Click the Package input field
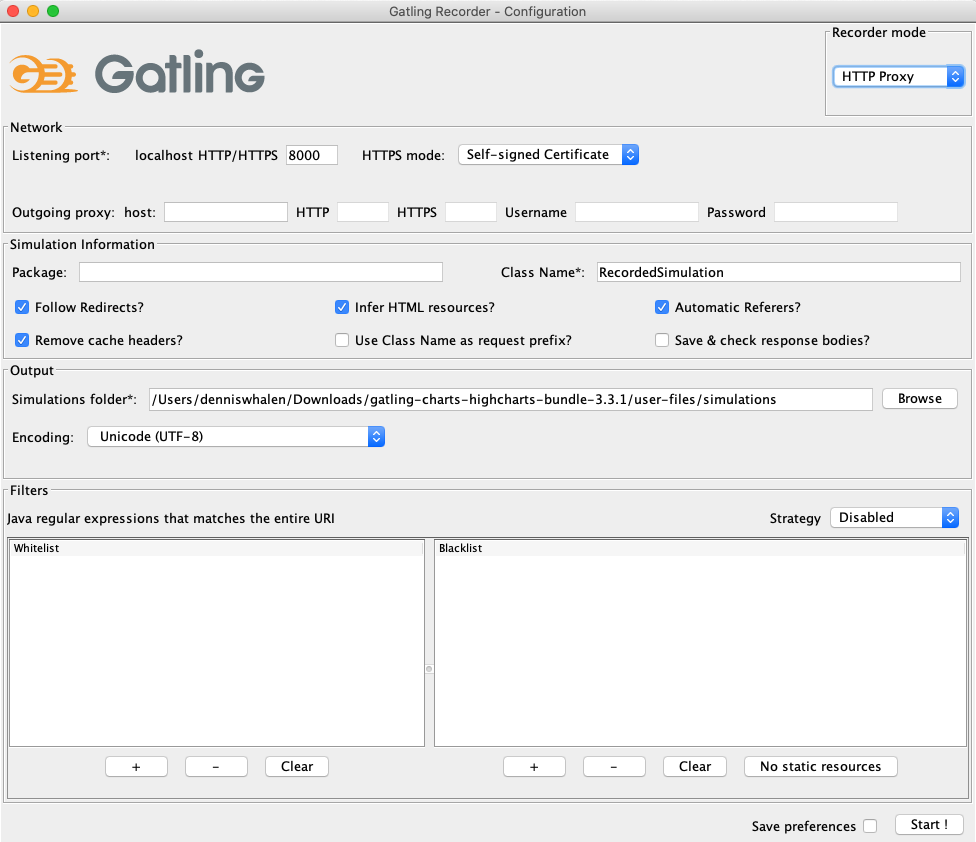 [261, 272]
